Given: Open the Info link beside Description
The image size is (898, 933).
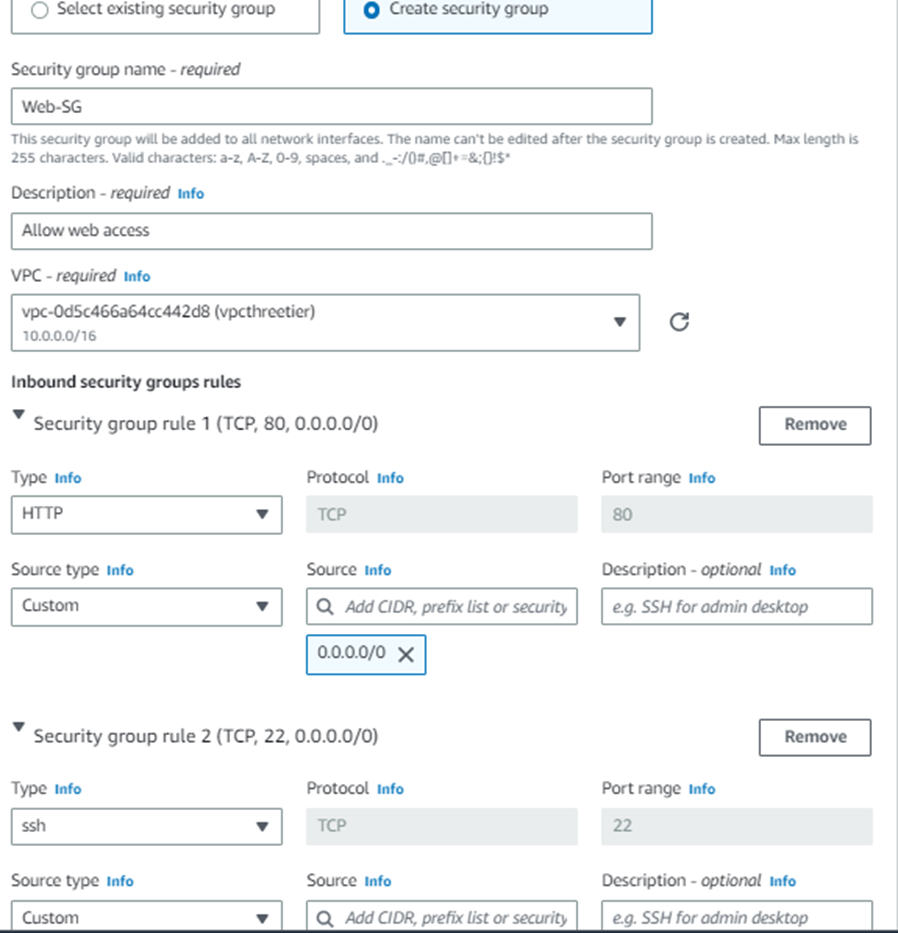Looking at the screenshot, I should 190,193.
